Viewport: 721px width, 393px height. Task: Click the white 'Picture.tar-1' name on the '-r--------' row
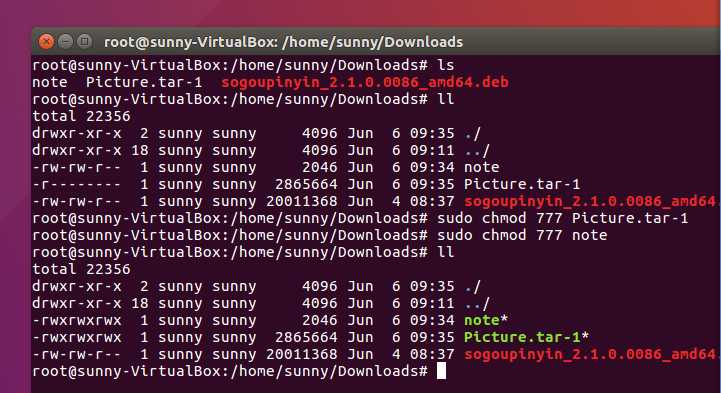pos(522,184)
